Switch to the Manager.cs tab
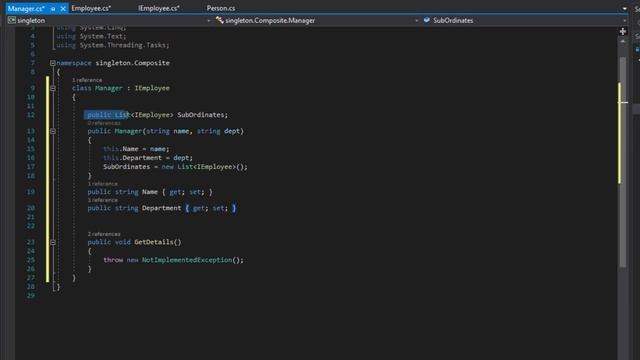640x360 pixels. (x=26, y=8)
